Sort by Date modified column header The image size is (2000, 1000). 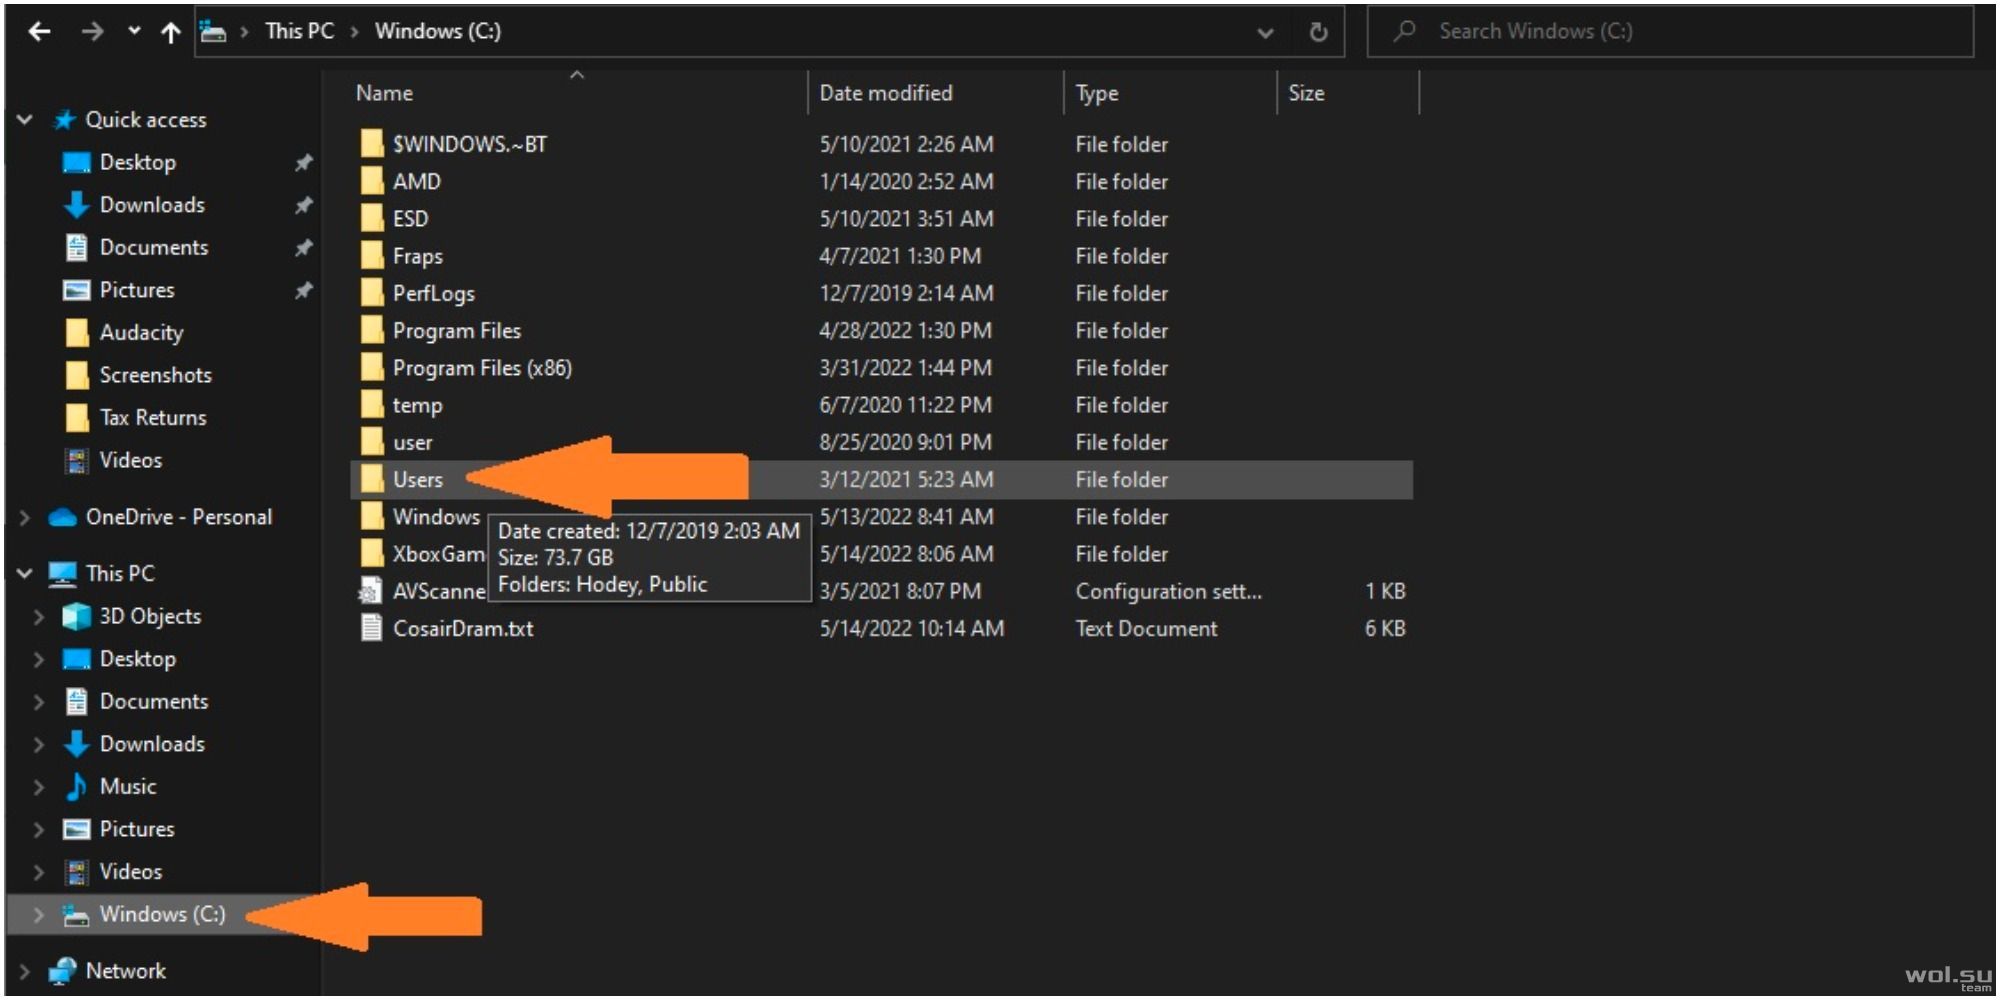tap(886, 93)
